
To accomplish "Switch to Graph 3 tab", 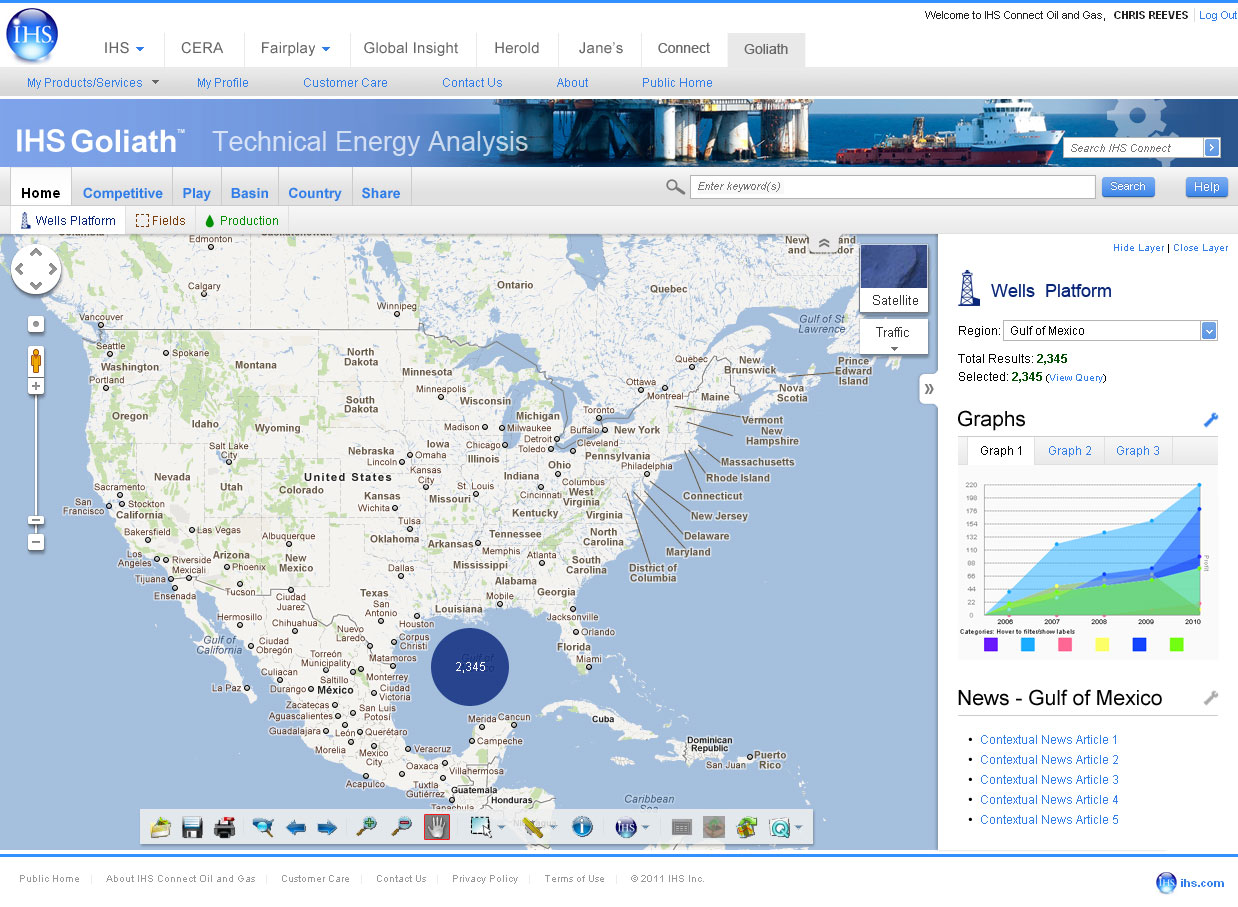I will point(1138,451).
